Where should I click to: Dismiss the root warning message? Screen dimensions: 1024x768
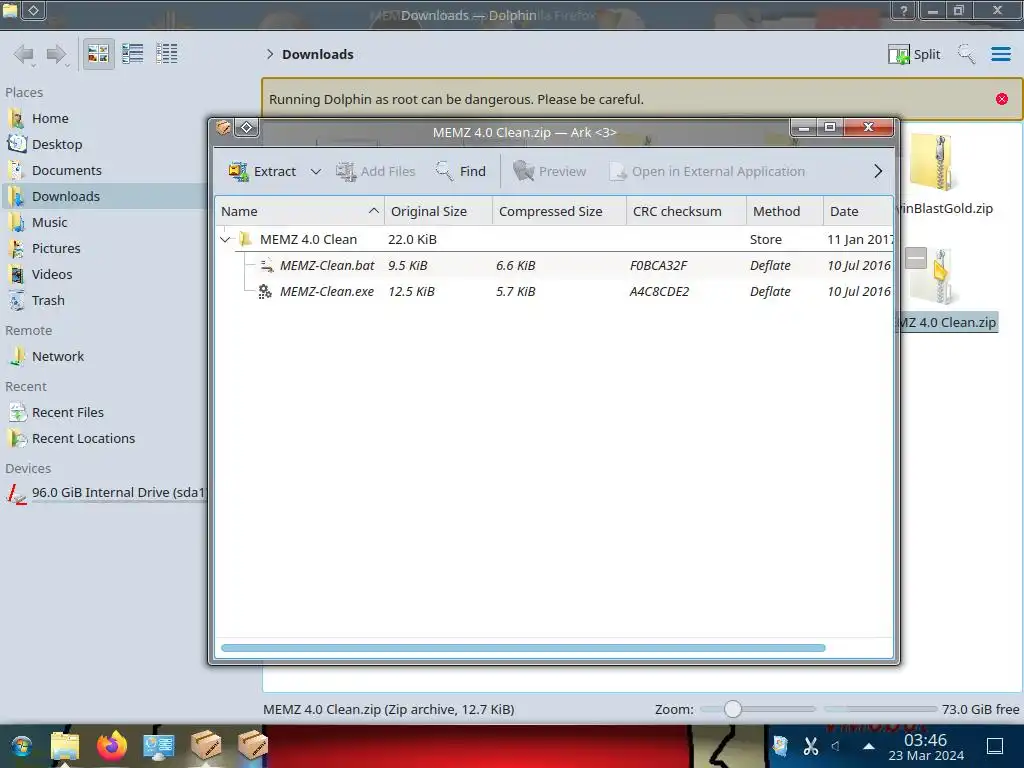[1001, 99]
